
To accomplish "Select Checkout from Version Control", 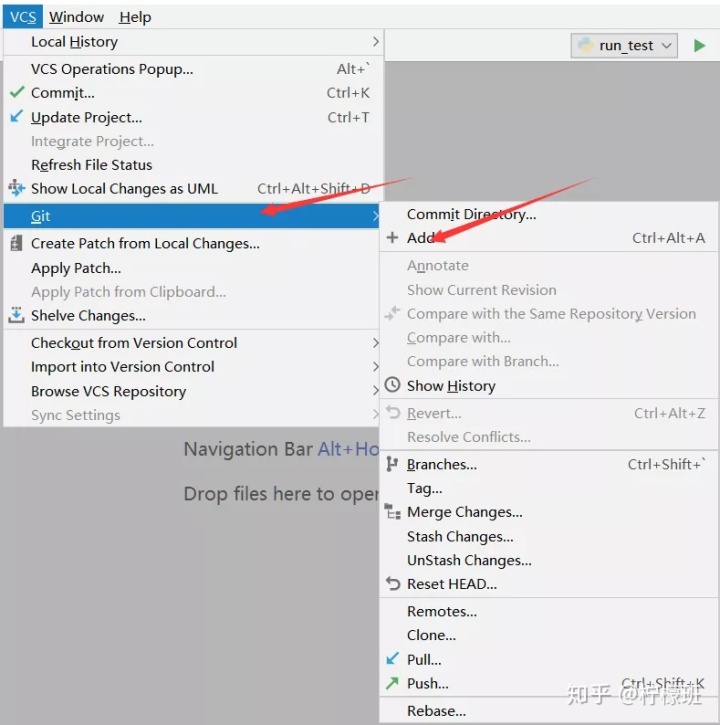I will coord(191,343).
